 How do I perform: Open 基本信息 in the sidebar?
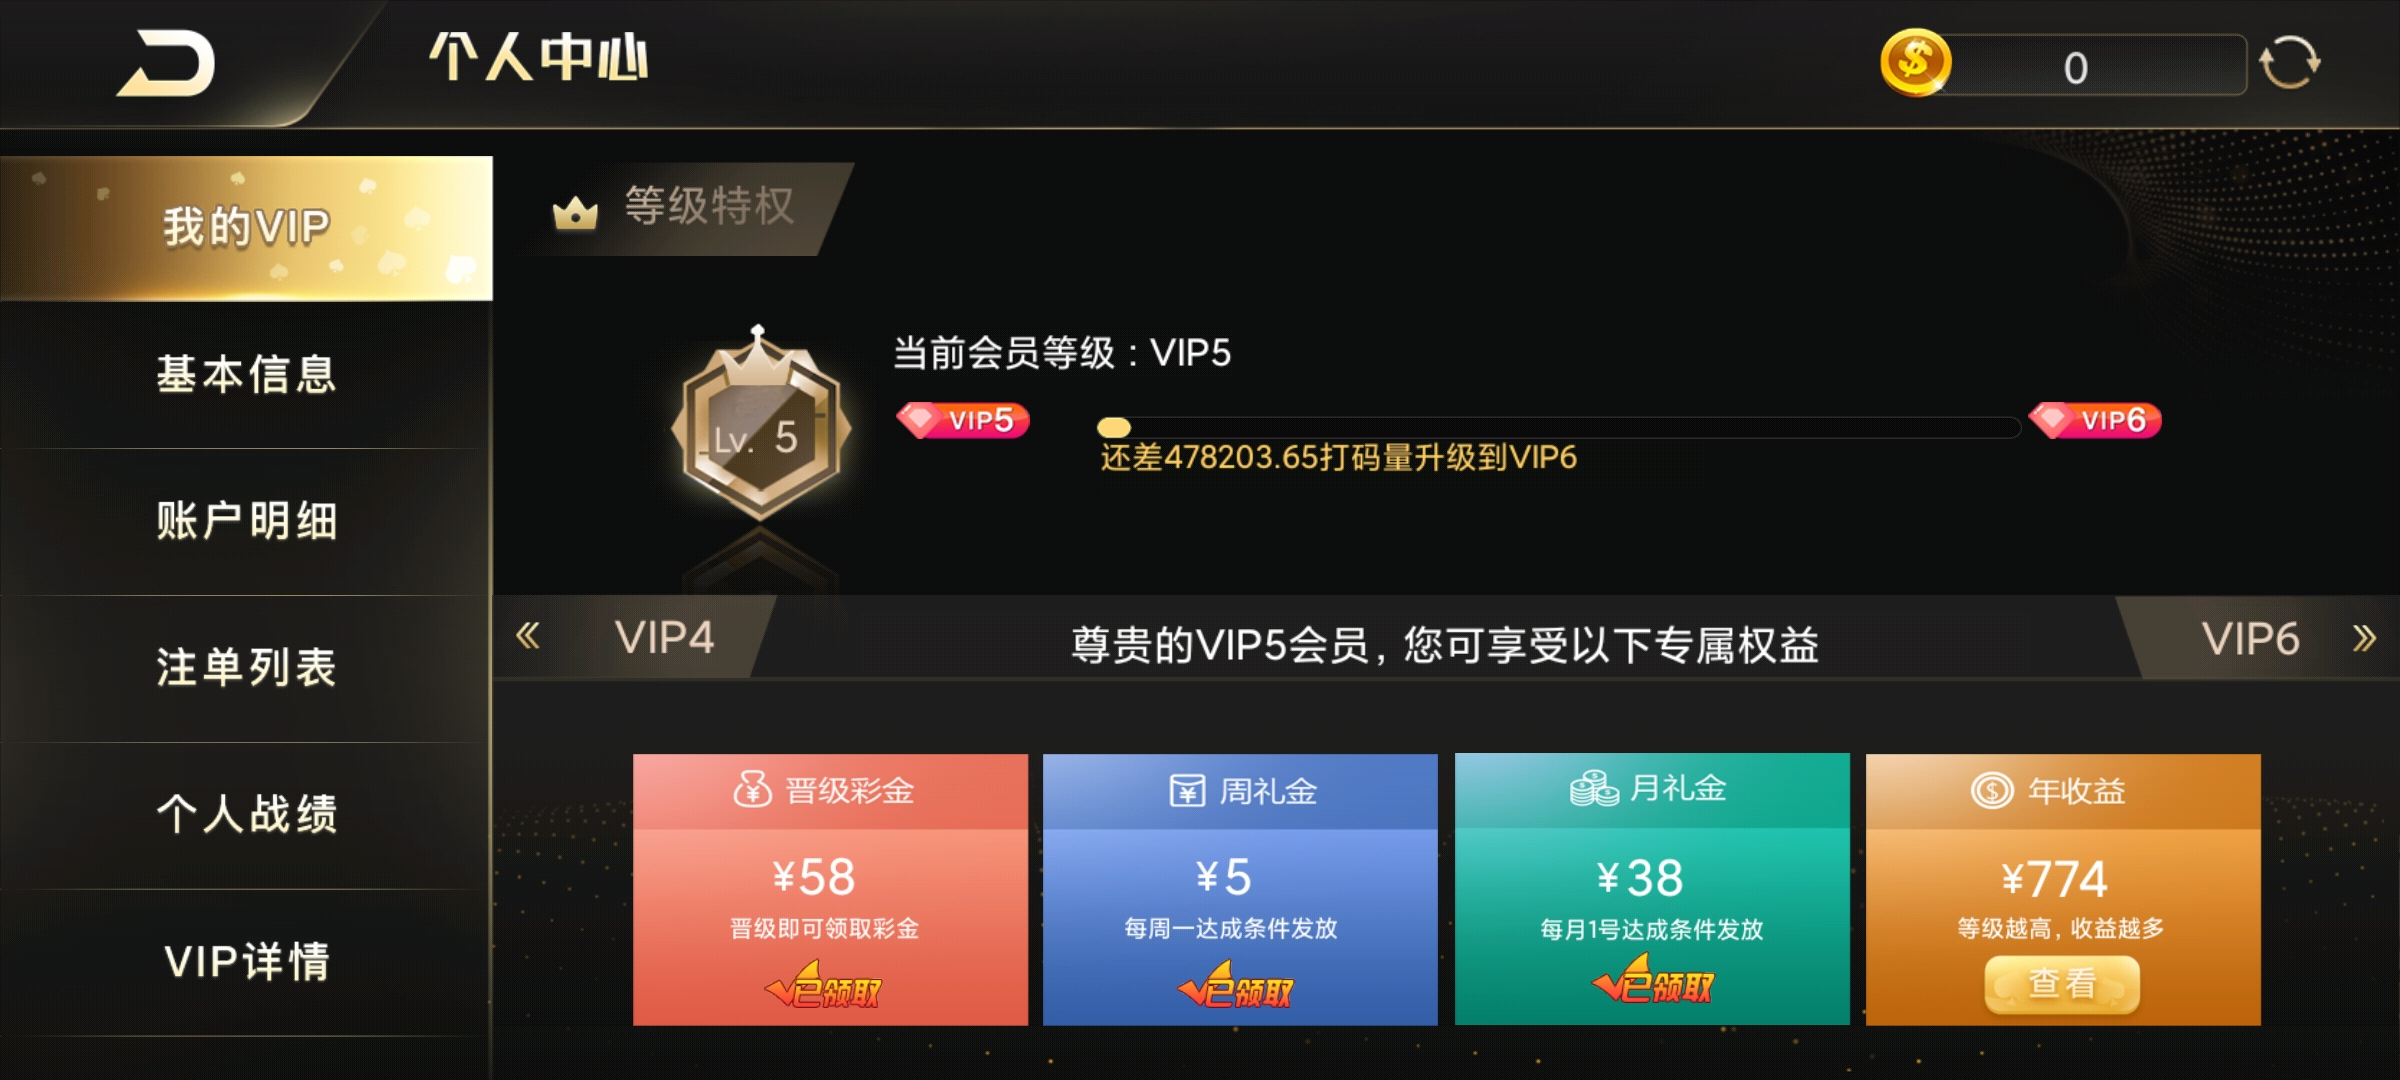point(246,374)
